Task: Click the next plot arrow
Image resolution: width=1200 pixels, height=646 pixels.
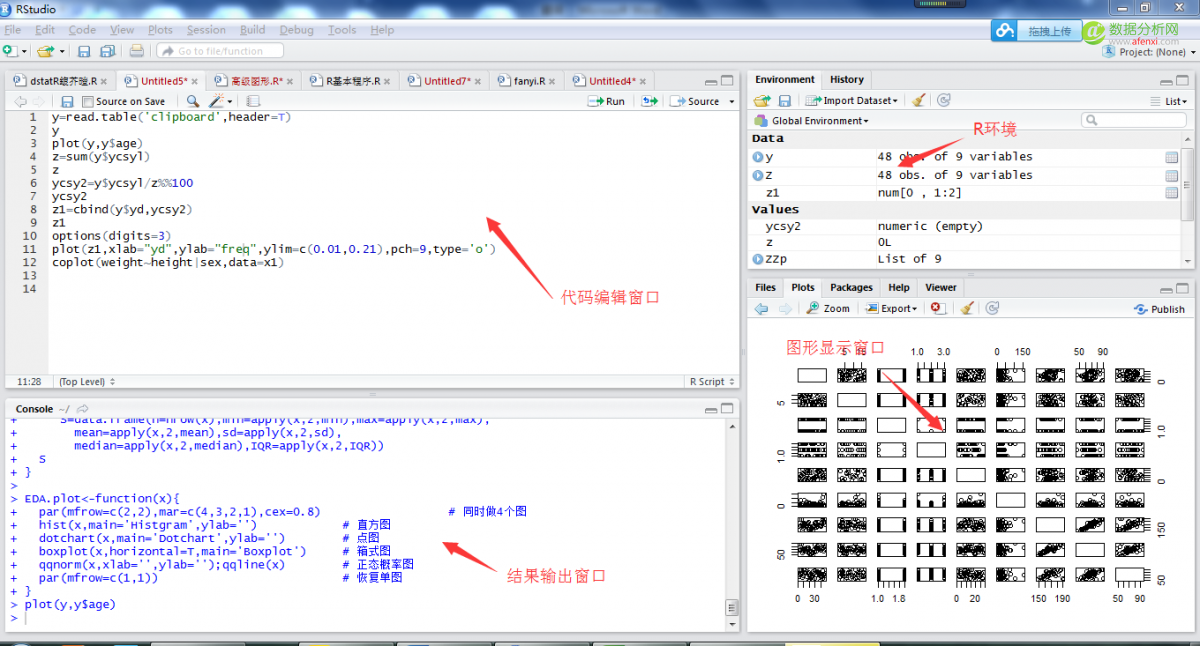Action: (786, 308)
